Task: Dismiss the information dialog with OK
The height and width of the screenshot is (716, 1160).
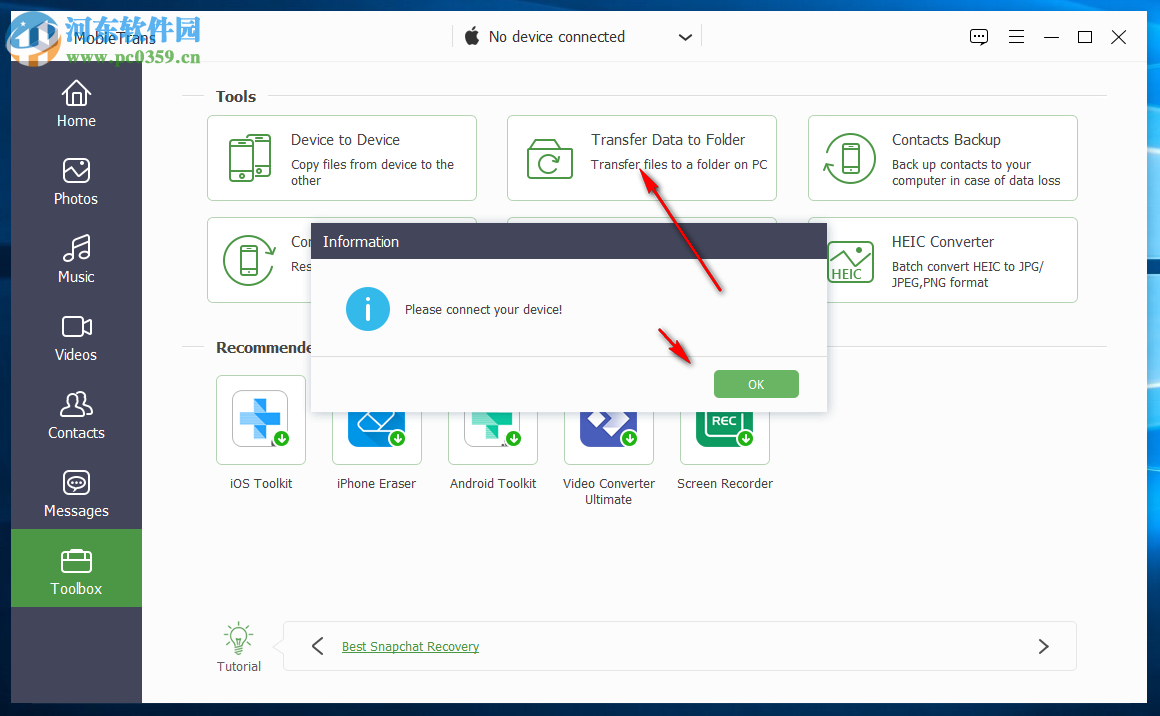Action: coord(756,384)
